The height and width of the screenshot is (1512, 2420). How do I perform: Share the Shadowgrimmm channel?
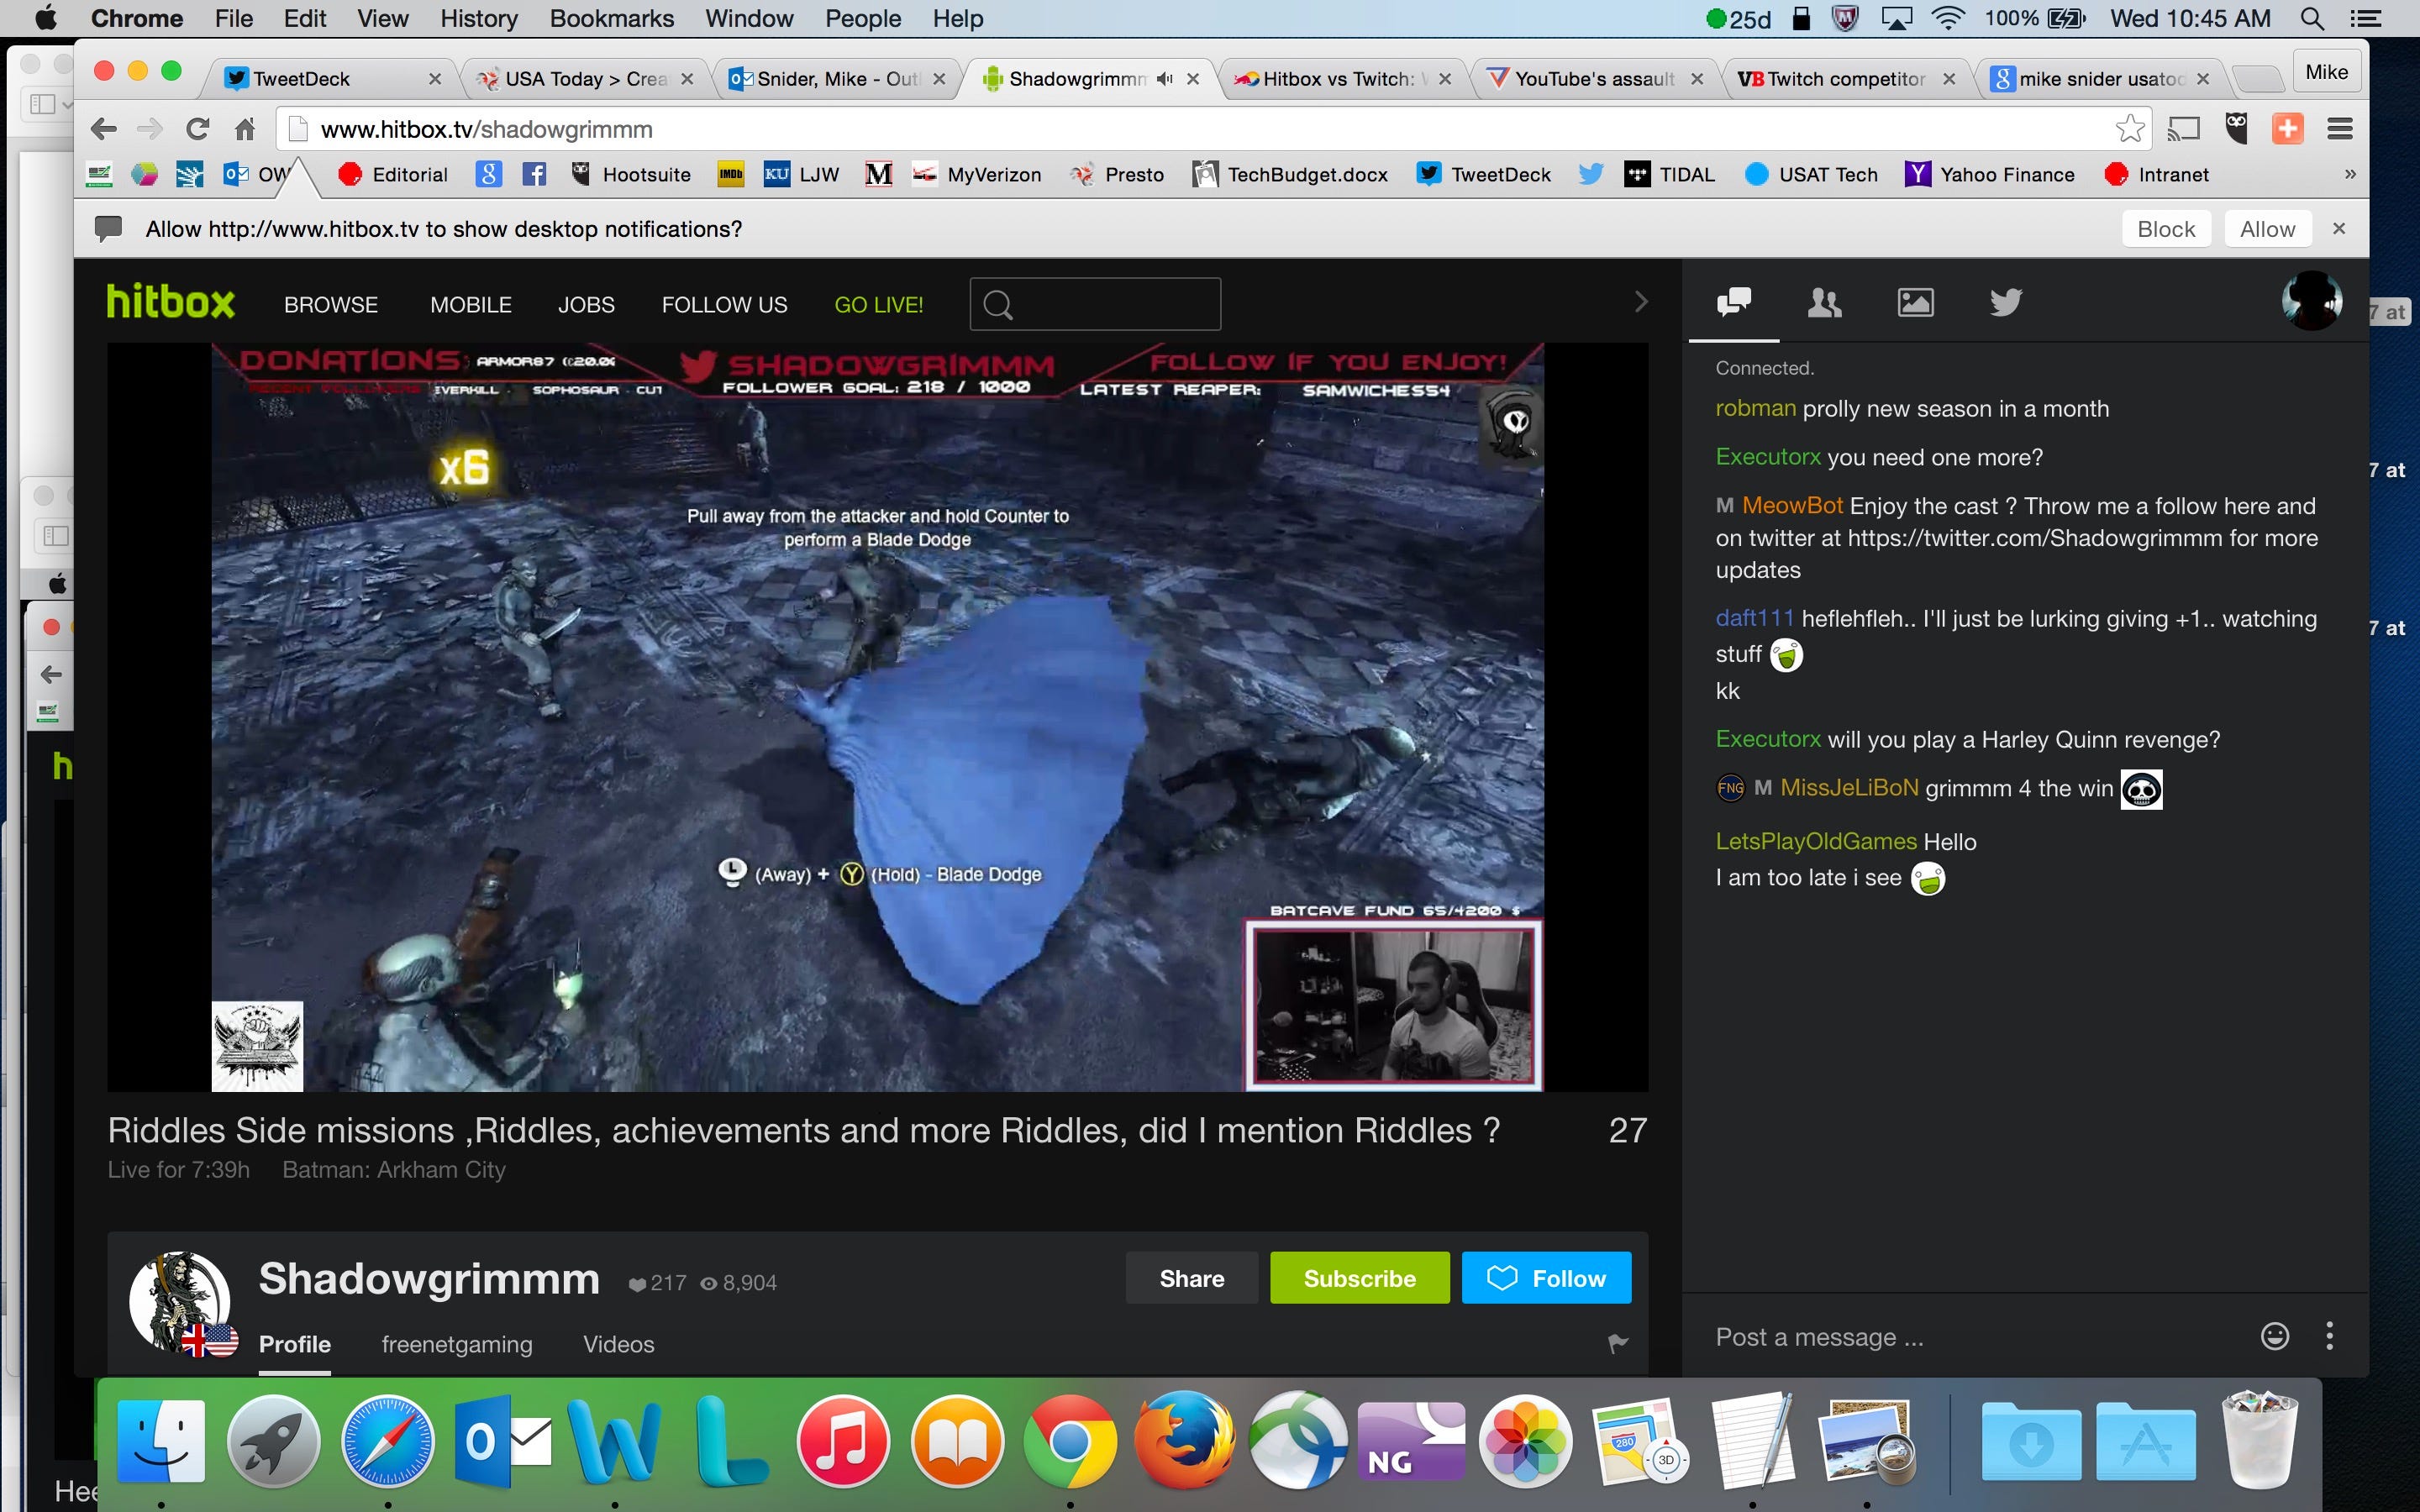(1192, 1278)
